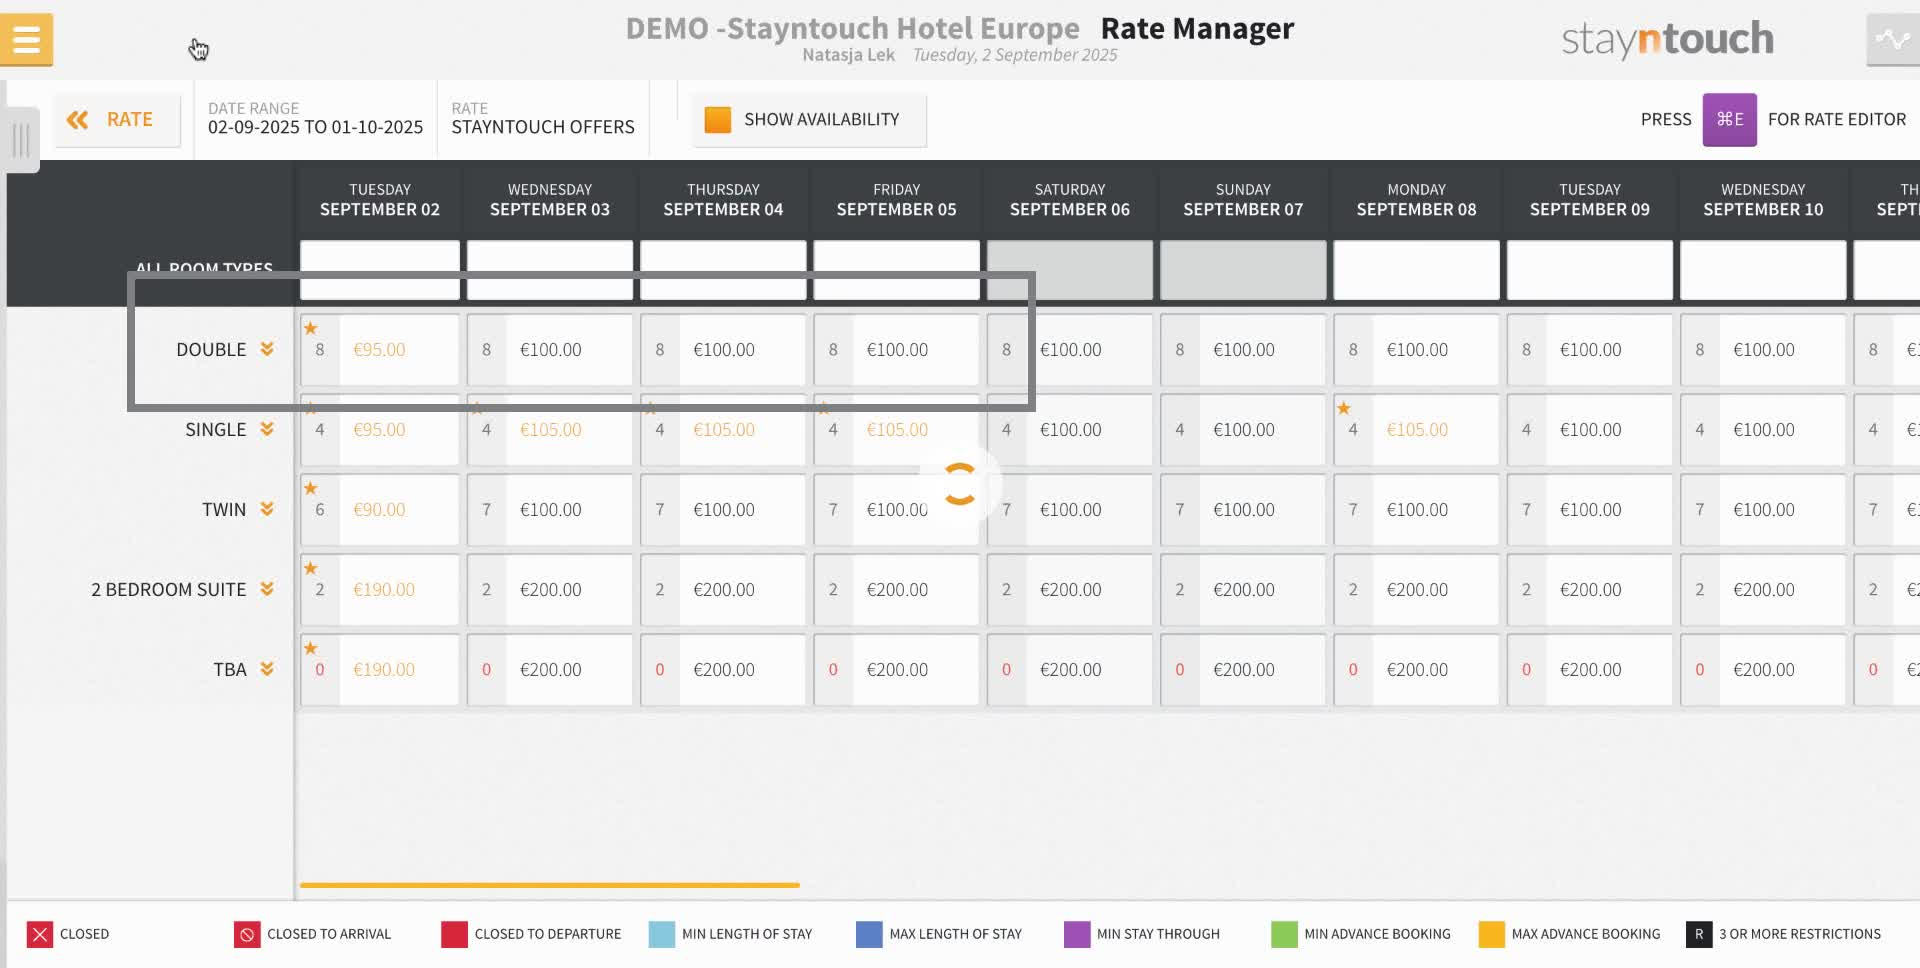1920x968 pixels.
Task: Click star icon on 2 BEDROOM SUITE September 02
Action: 311,568
